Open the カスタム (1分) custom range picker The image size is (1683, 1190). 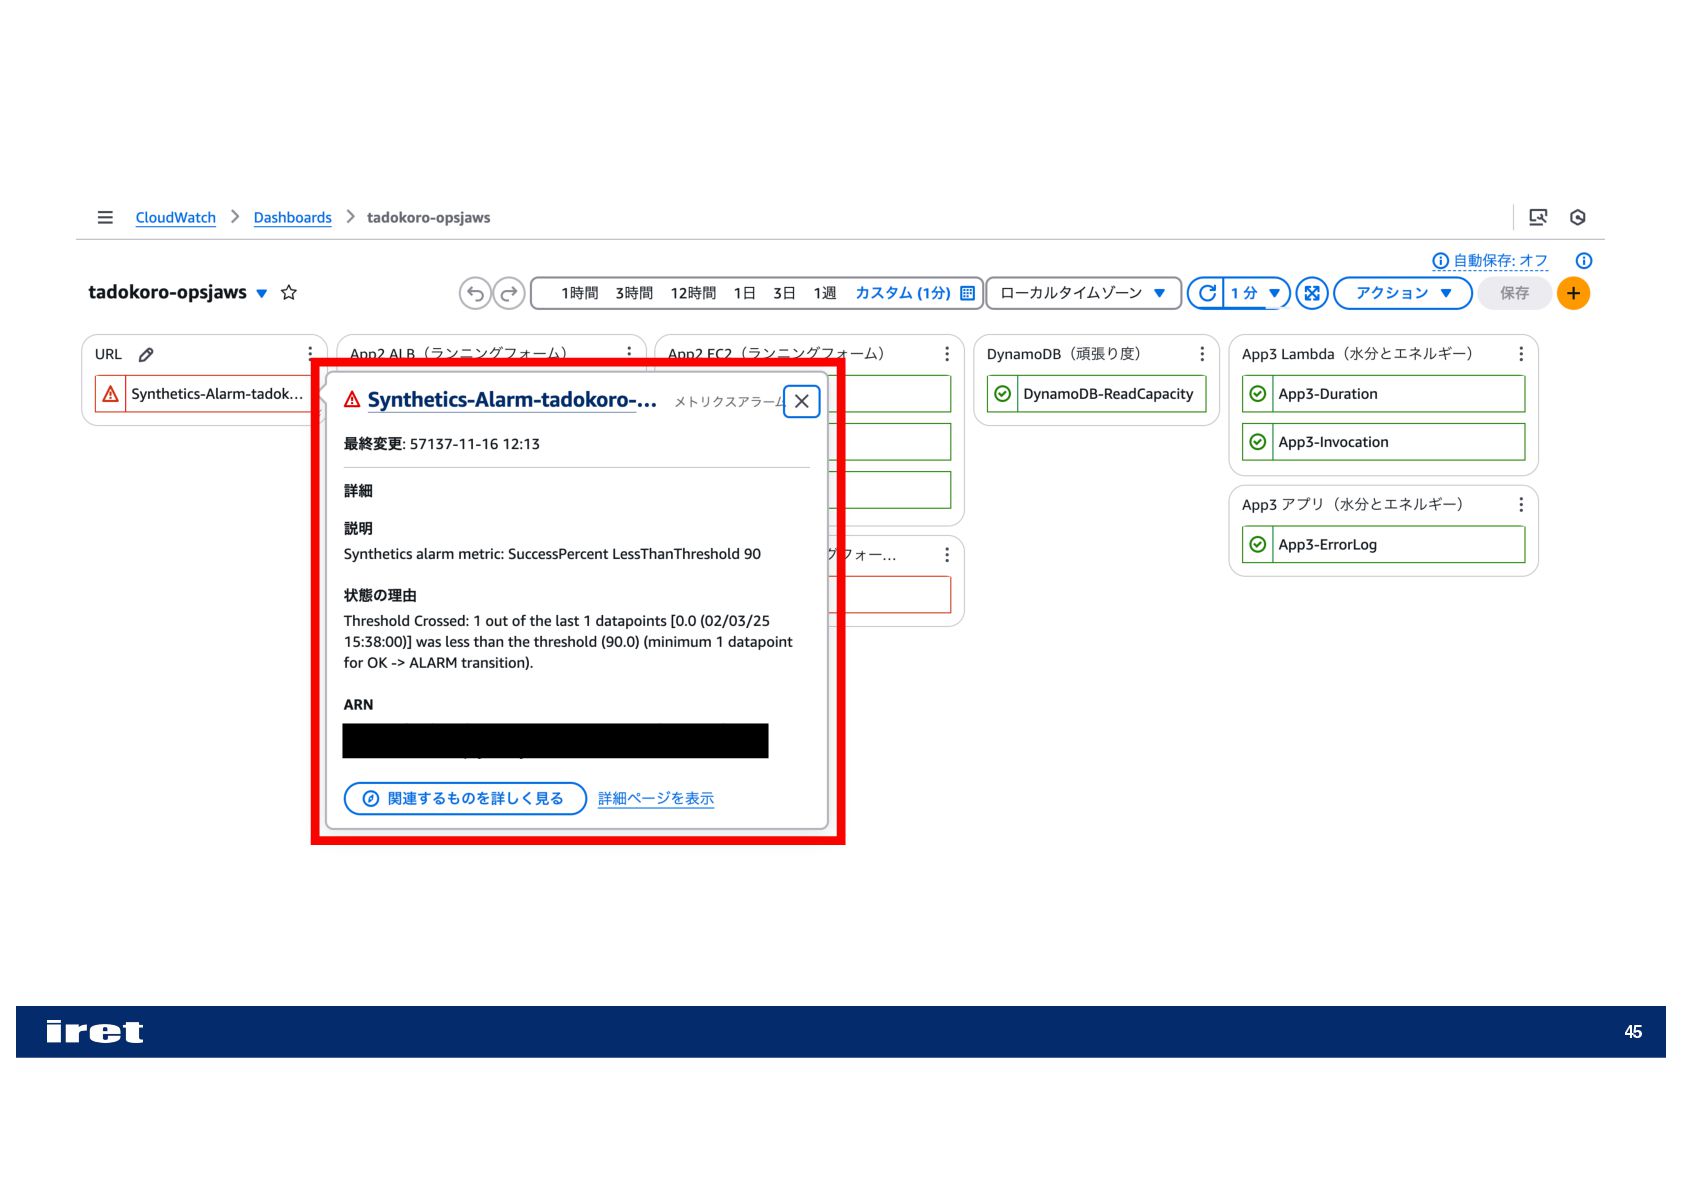coord(914,293)
